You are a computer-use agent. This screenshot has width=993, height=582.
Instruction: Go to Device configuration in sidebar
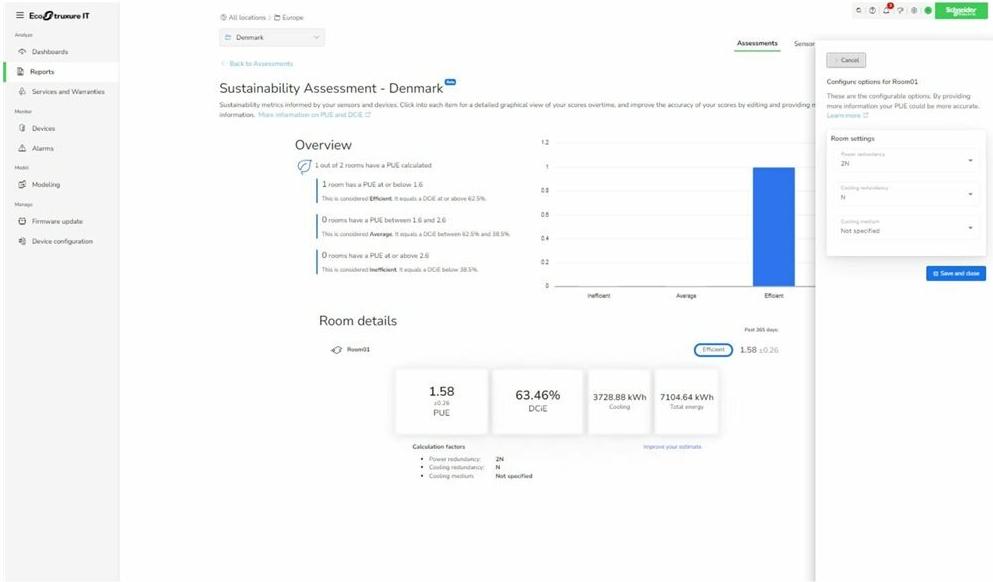click(61, 241)
